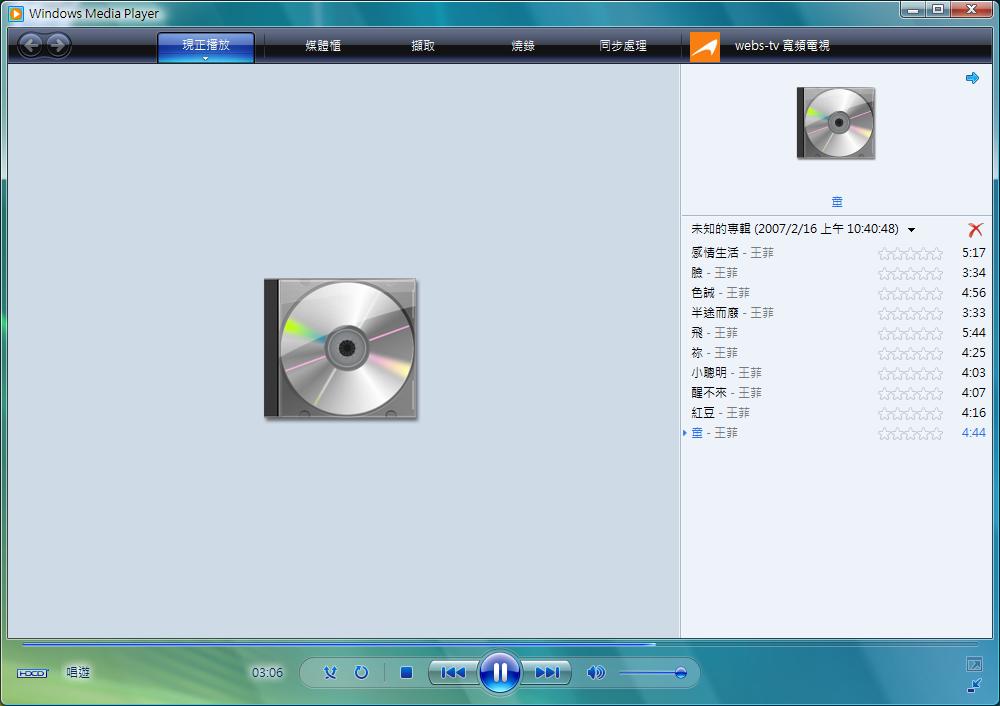
Task: Skip to the next track
Action: [x=547, y=672]
